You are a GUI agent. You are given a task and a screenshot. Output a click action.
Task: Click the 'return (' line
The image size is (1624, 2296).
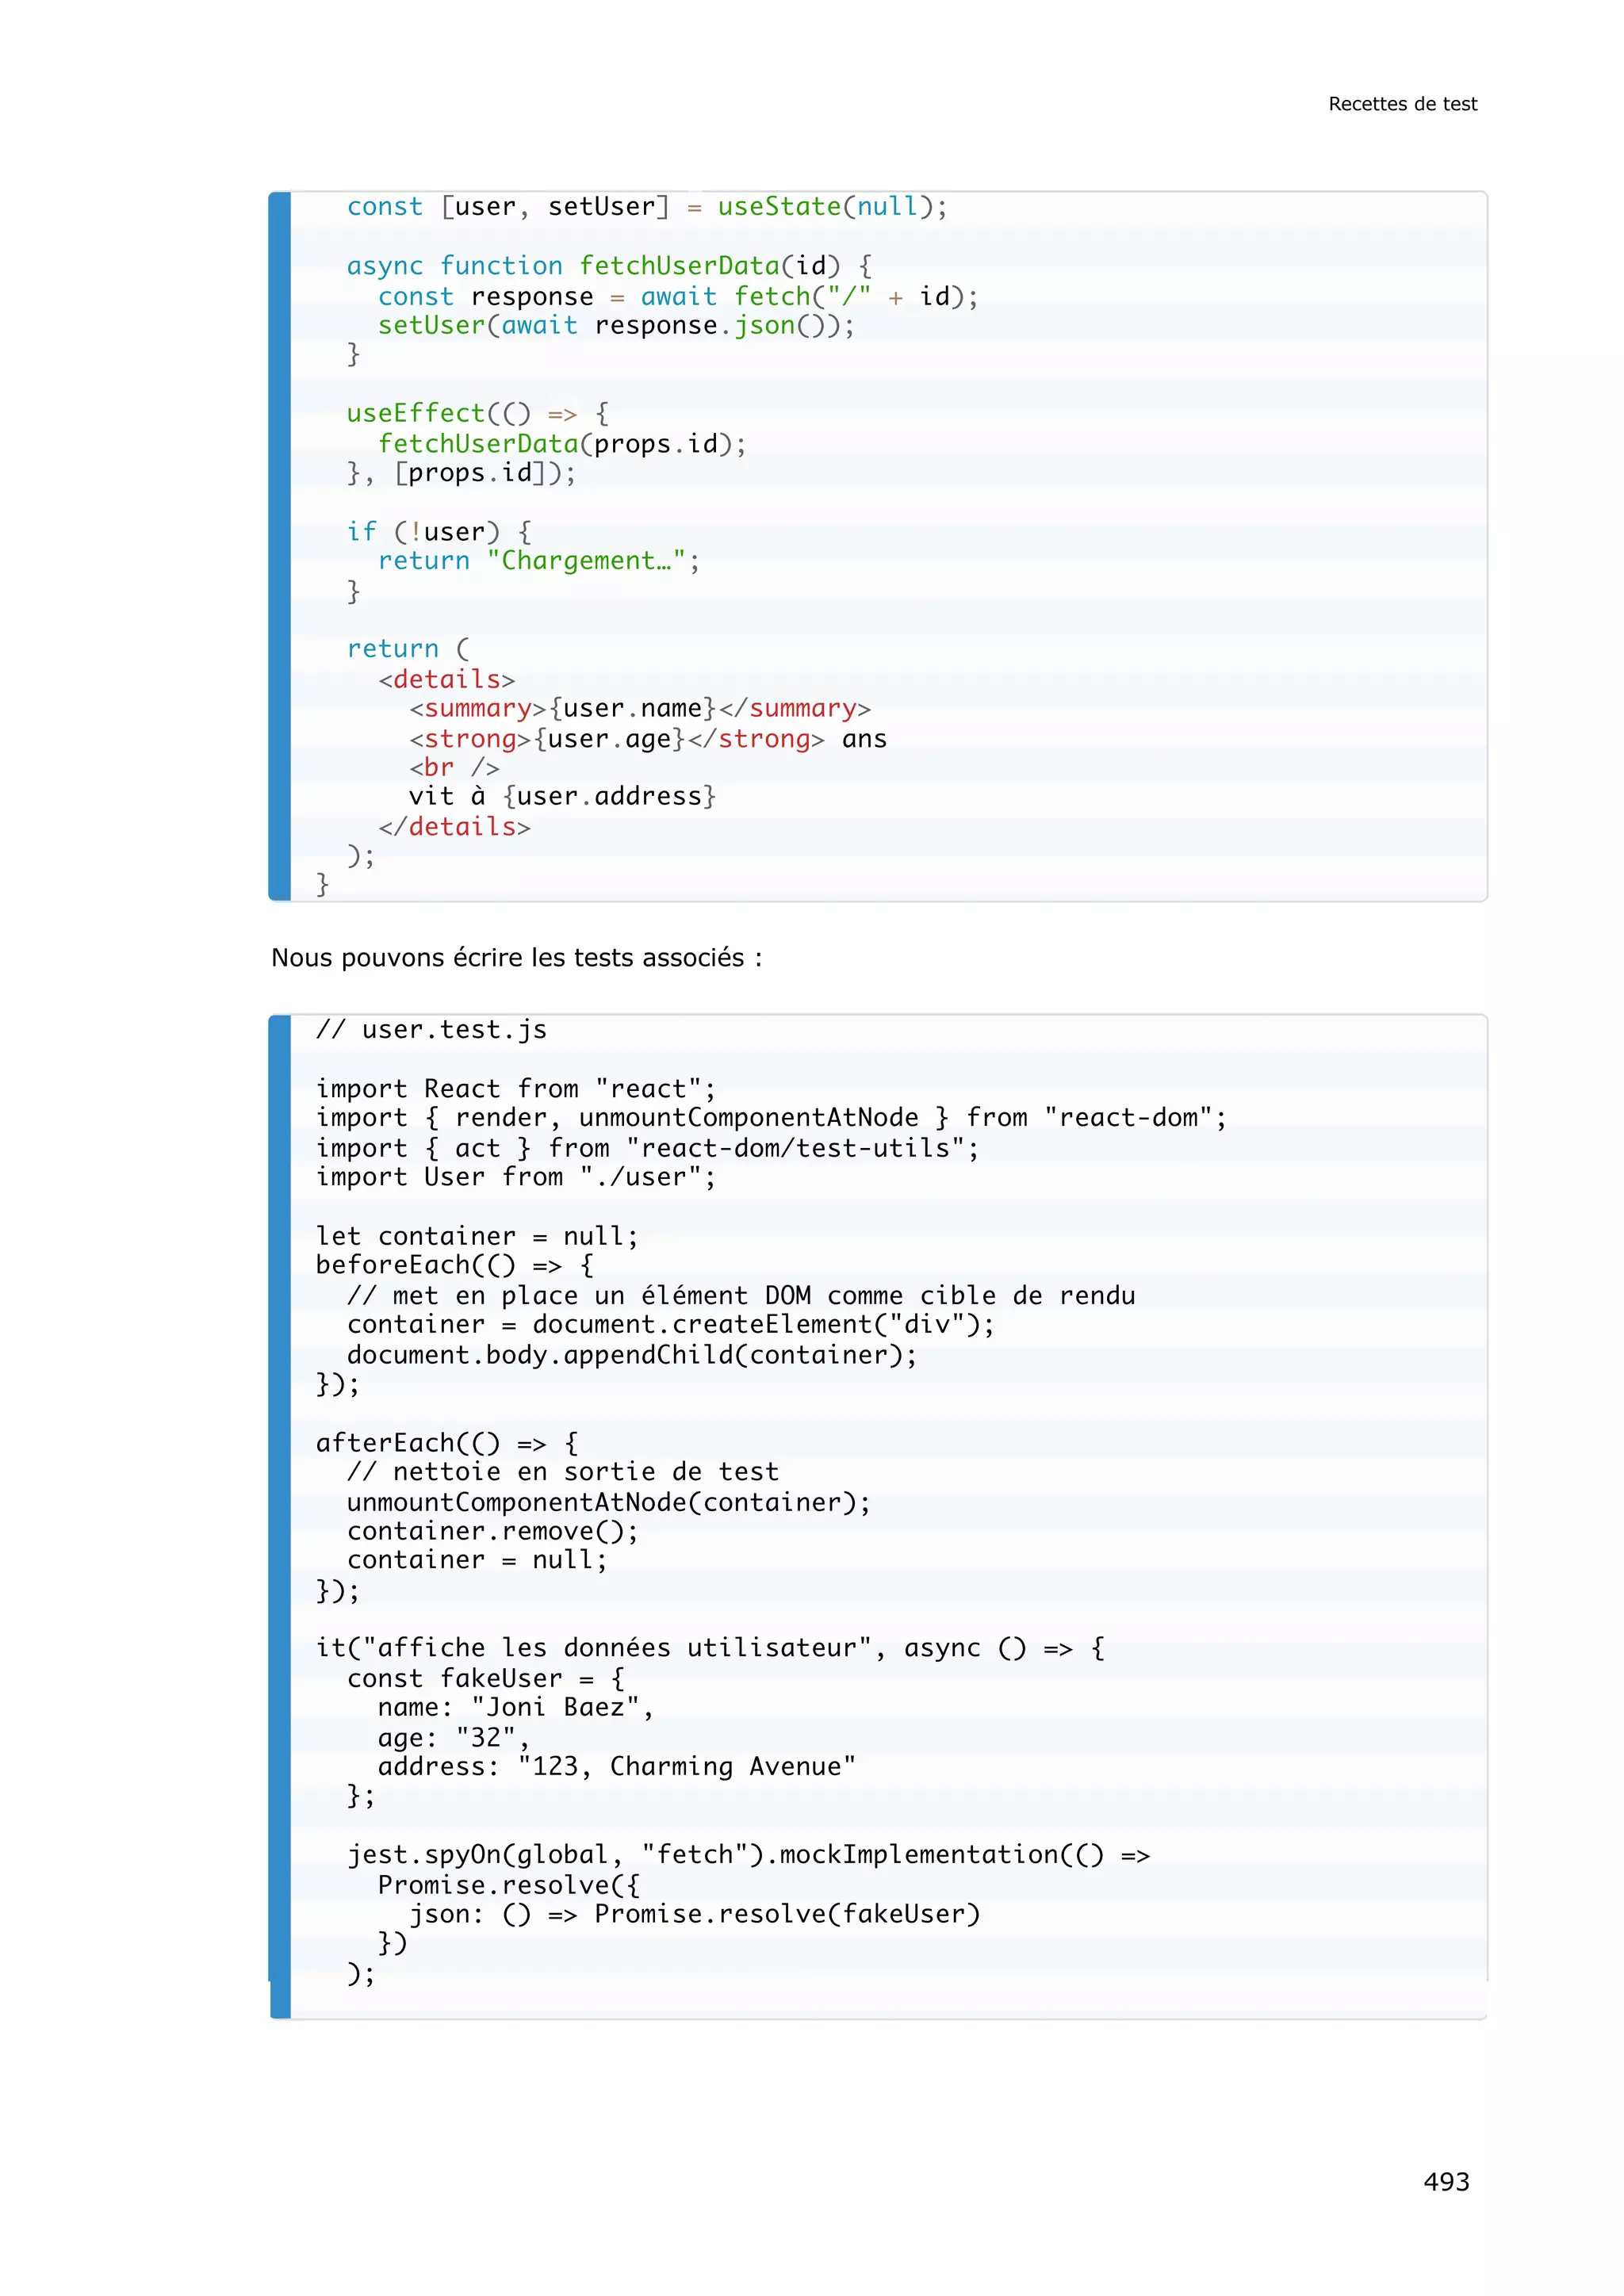408,649
